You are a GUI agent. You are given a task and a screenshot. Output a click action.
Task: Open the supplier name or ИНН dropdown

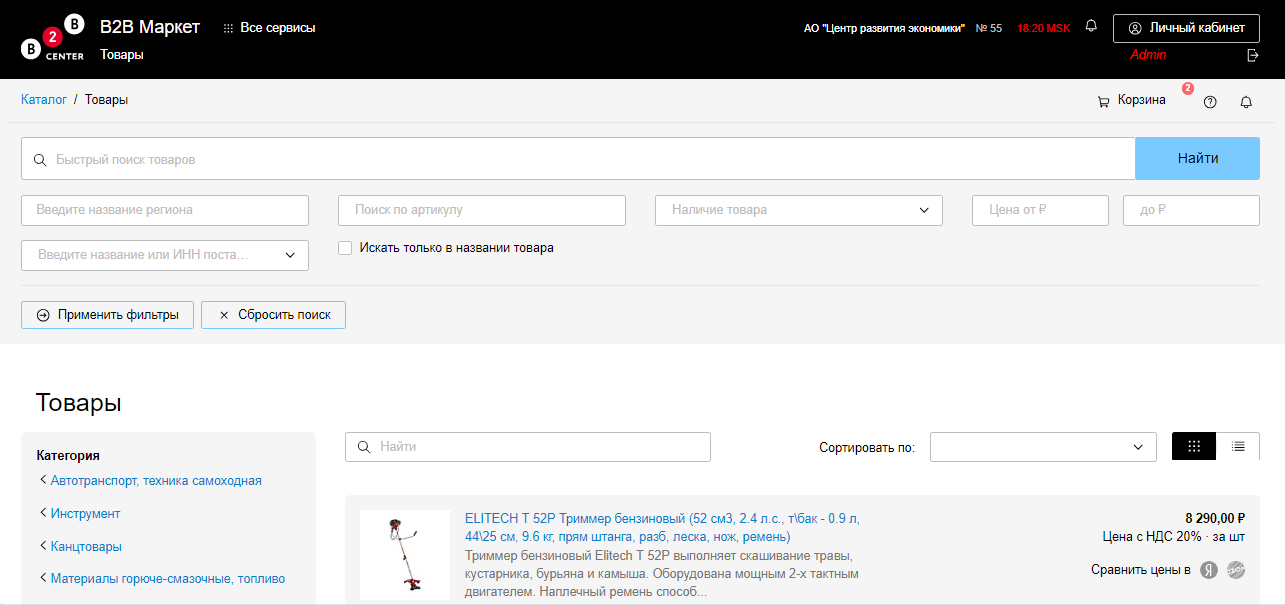click(165, 255)
